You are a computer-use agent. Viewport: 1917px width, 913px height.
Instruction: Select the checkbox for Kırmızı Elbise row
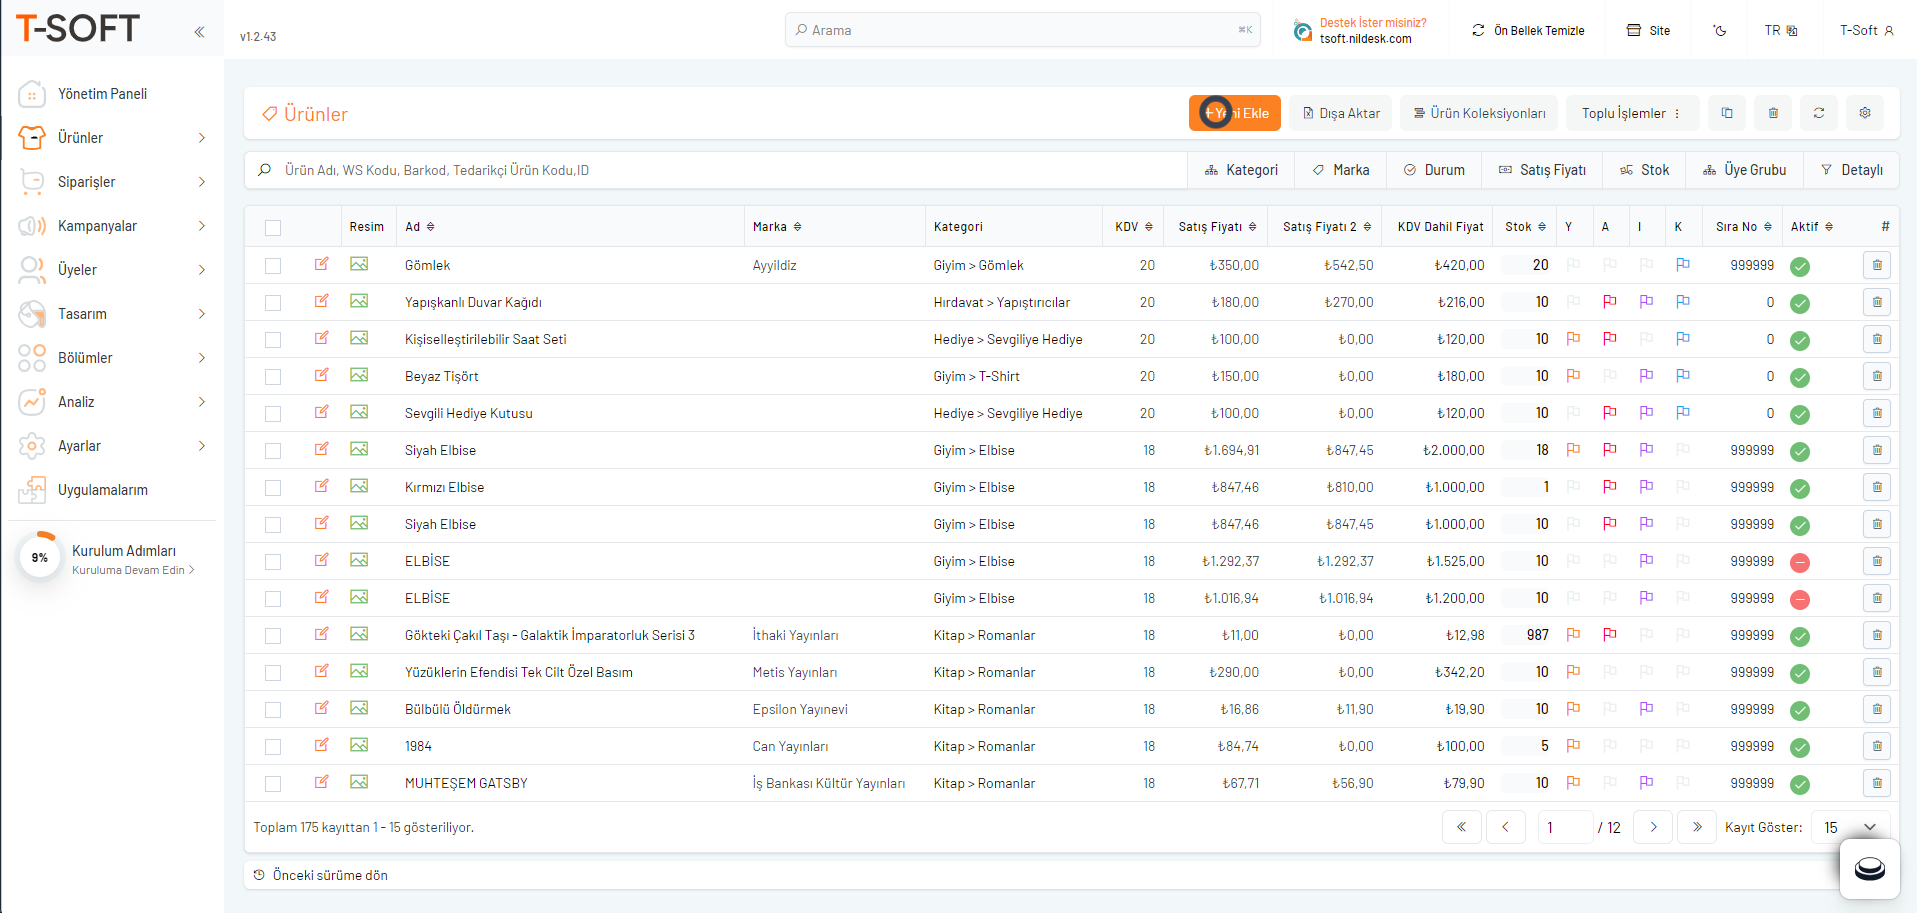273,488
